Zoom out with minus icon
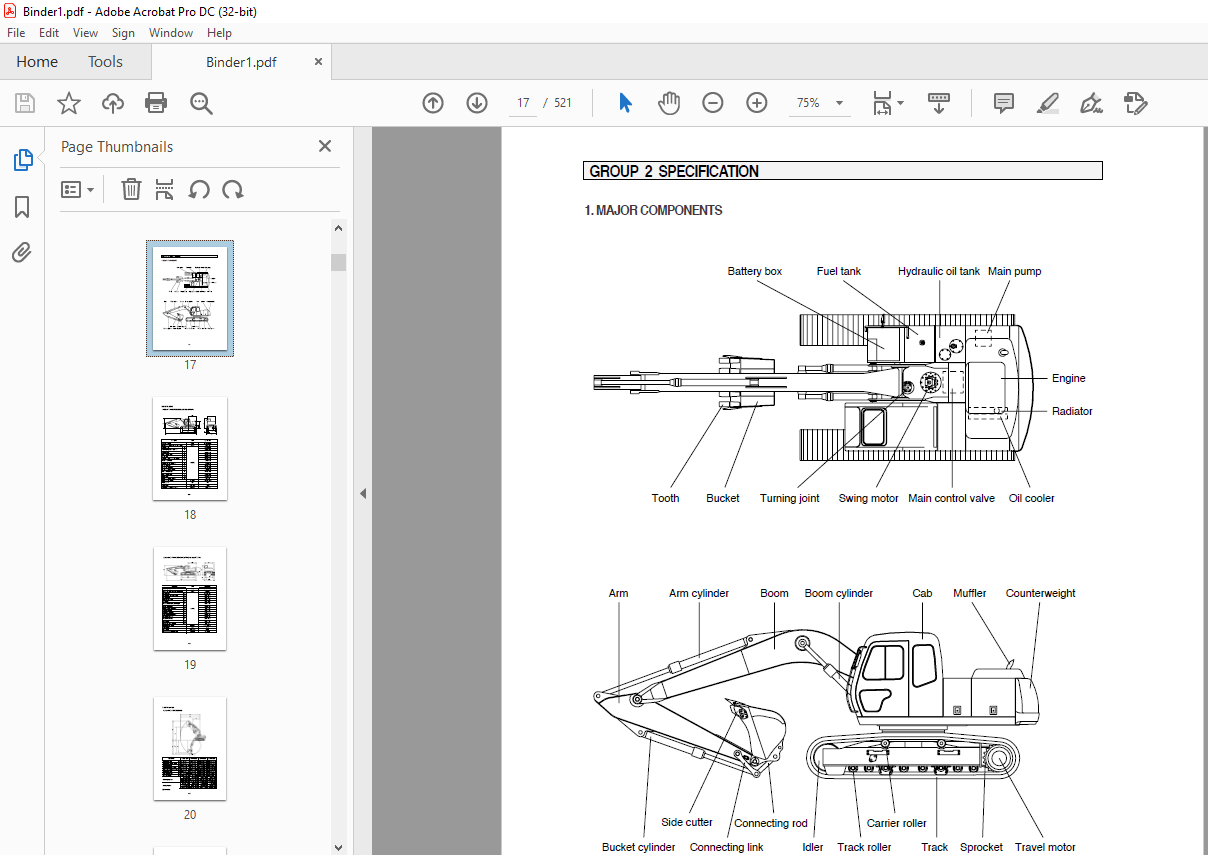The image size is (1208, 855). (713, 103)
